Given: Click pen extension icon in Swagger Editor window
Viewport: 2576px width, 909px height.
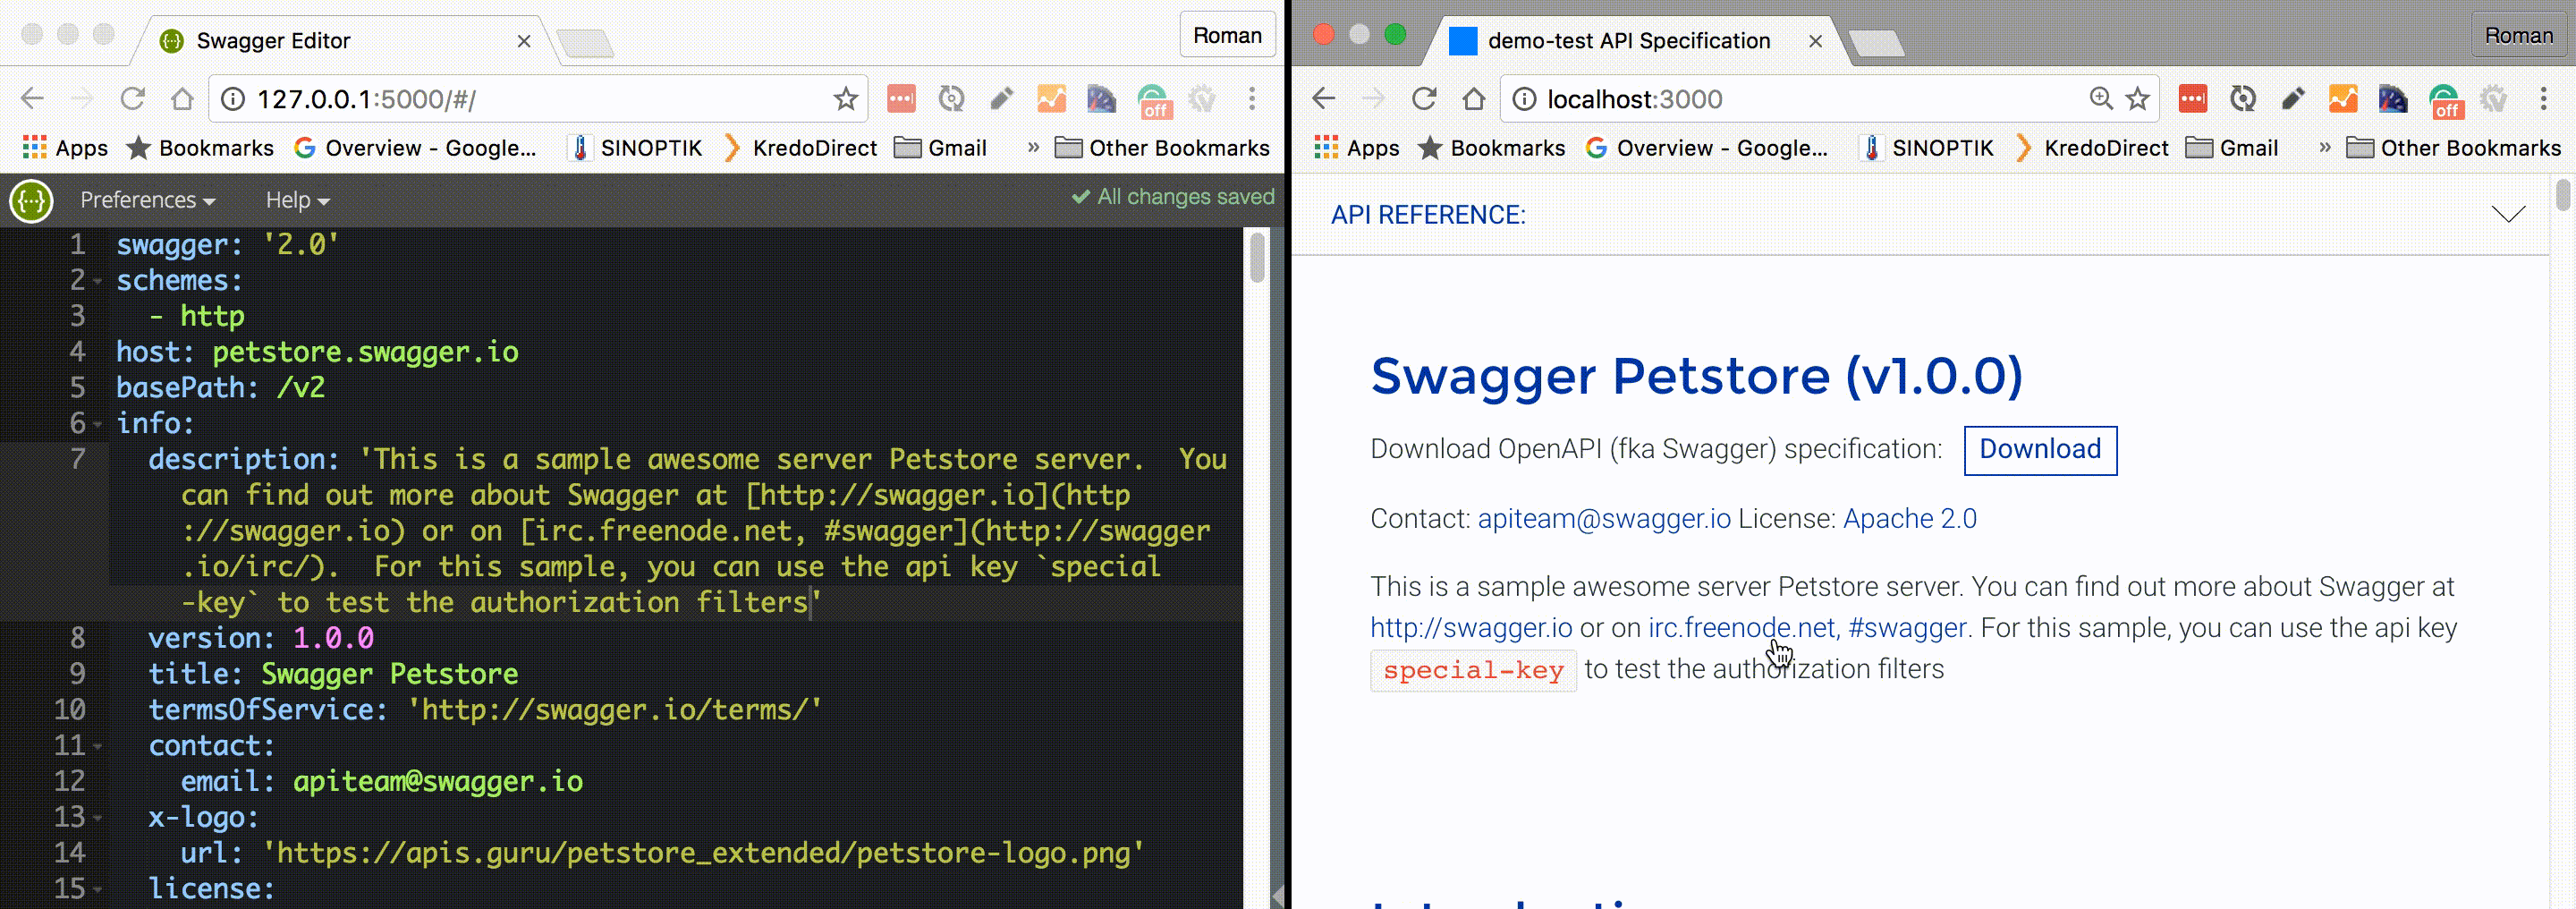Looking at the screenshot, I should tap(1001, 99).
